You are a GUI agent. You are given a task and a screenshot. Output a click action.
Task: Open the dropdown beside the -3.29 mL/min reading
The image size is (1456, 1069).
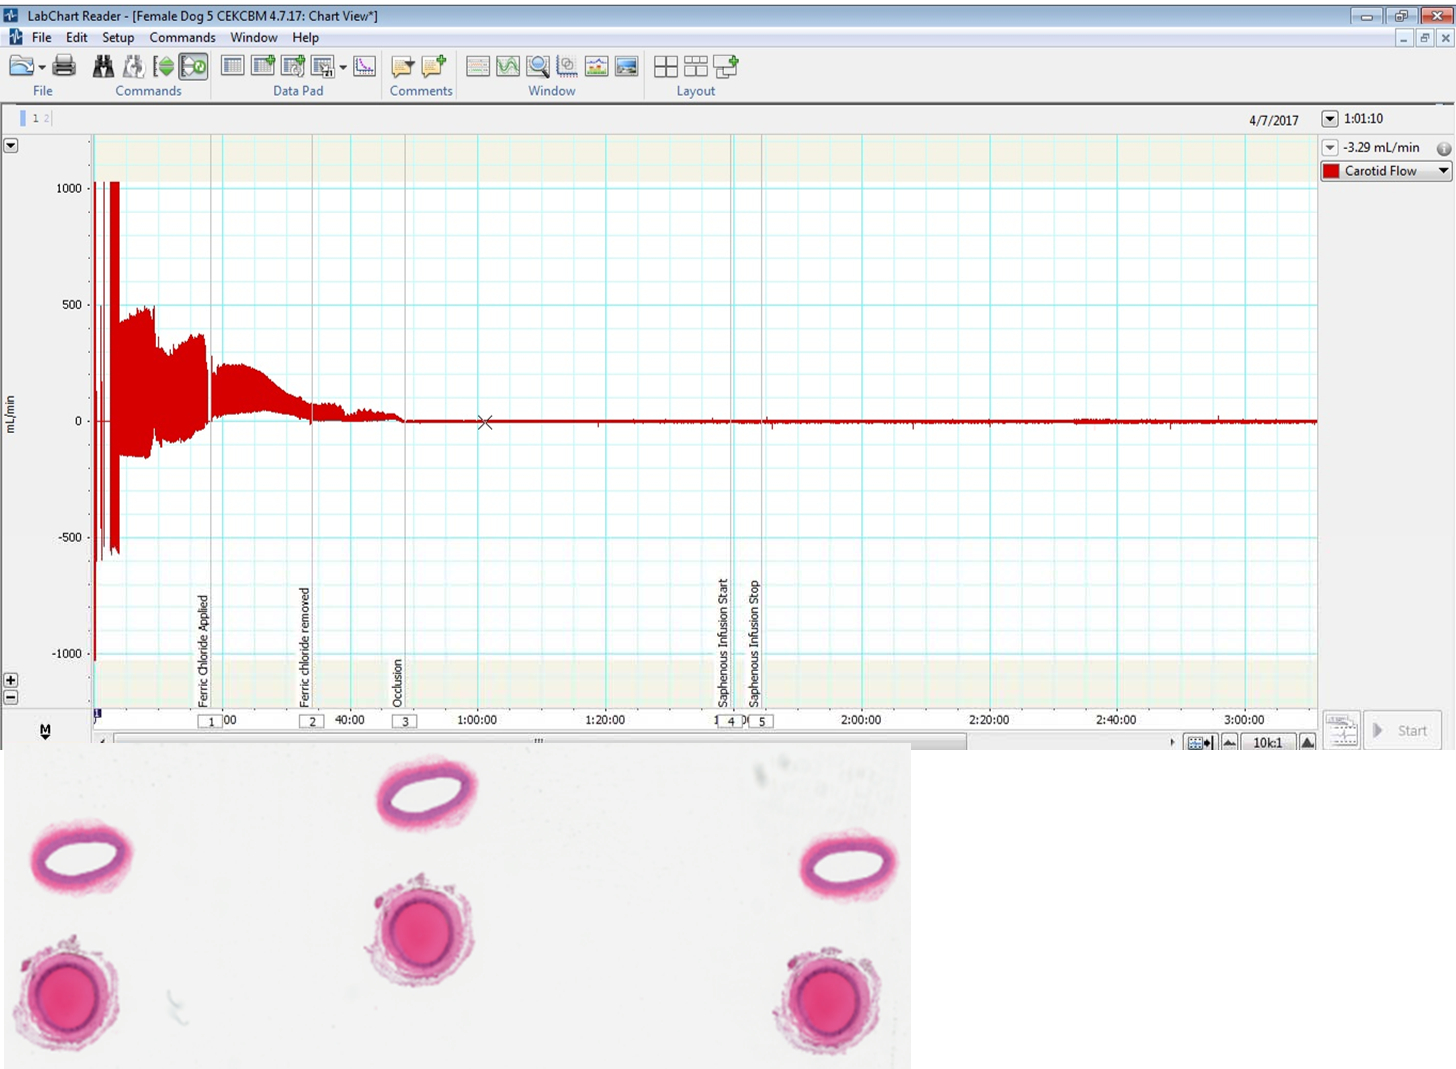point(1330,148)
